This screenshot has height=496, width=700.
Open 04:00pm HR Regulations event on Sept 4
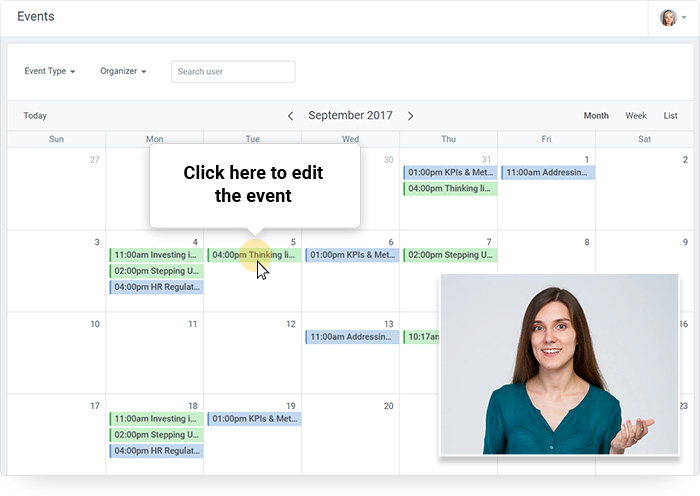tap(156, 287)
